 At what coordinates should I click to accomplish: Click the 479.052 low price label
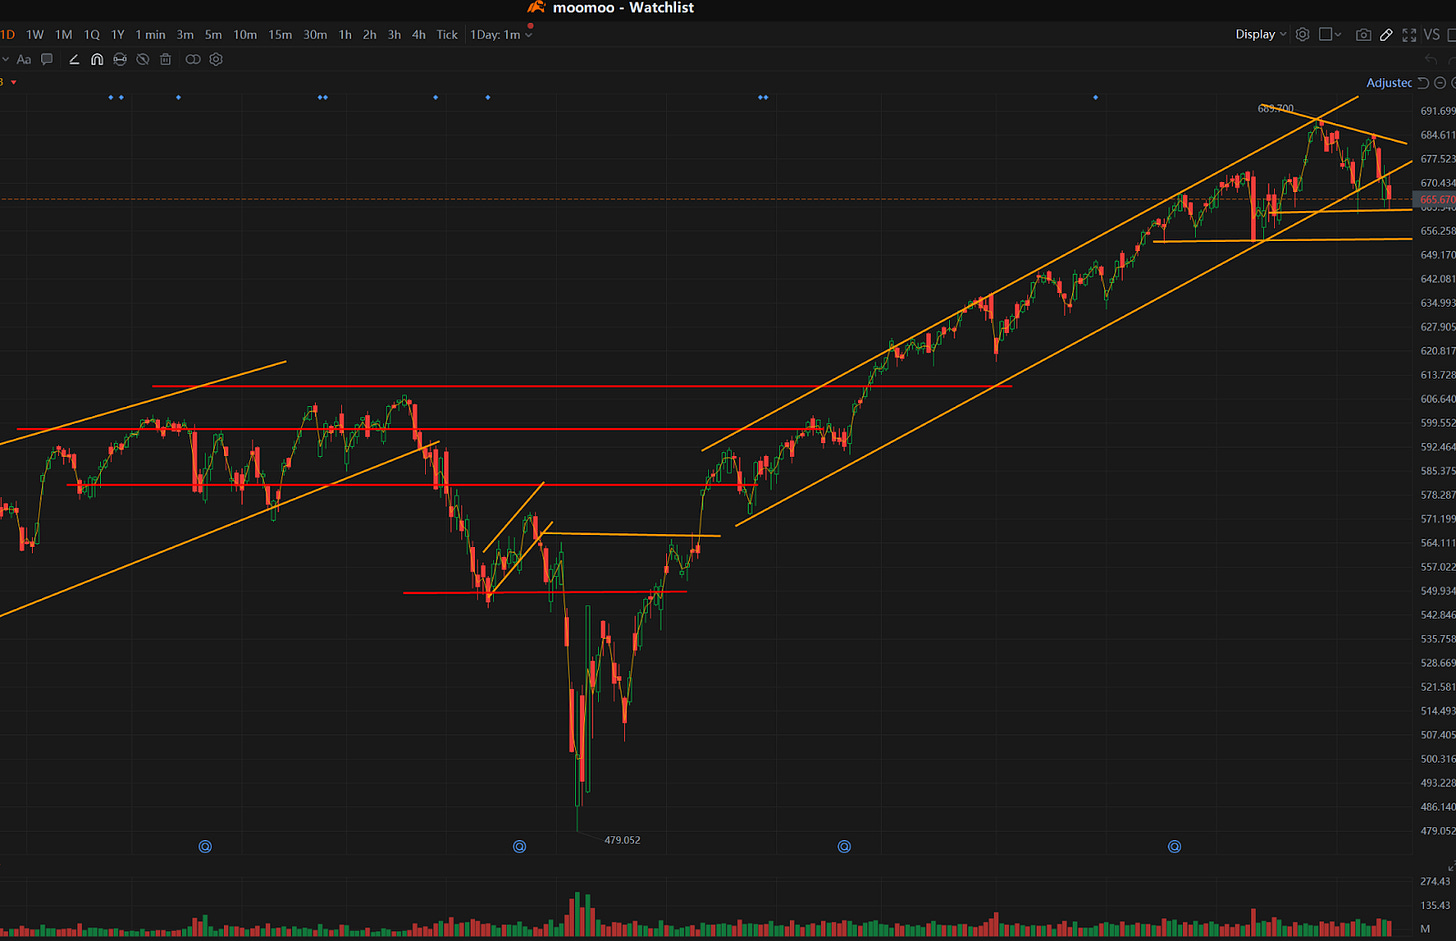622,840
